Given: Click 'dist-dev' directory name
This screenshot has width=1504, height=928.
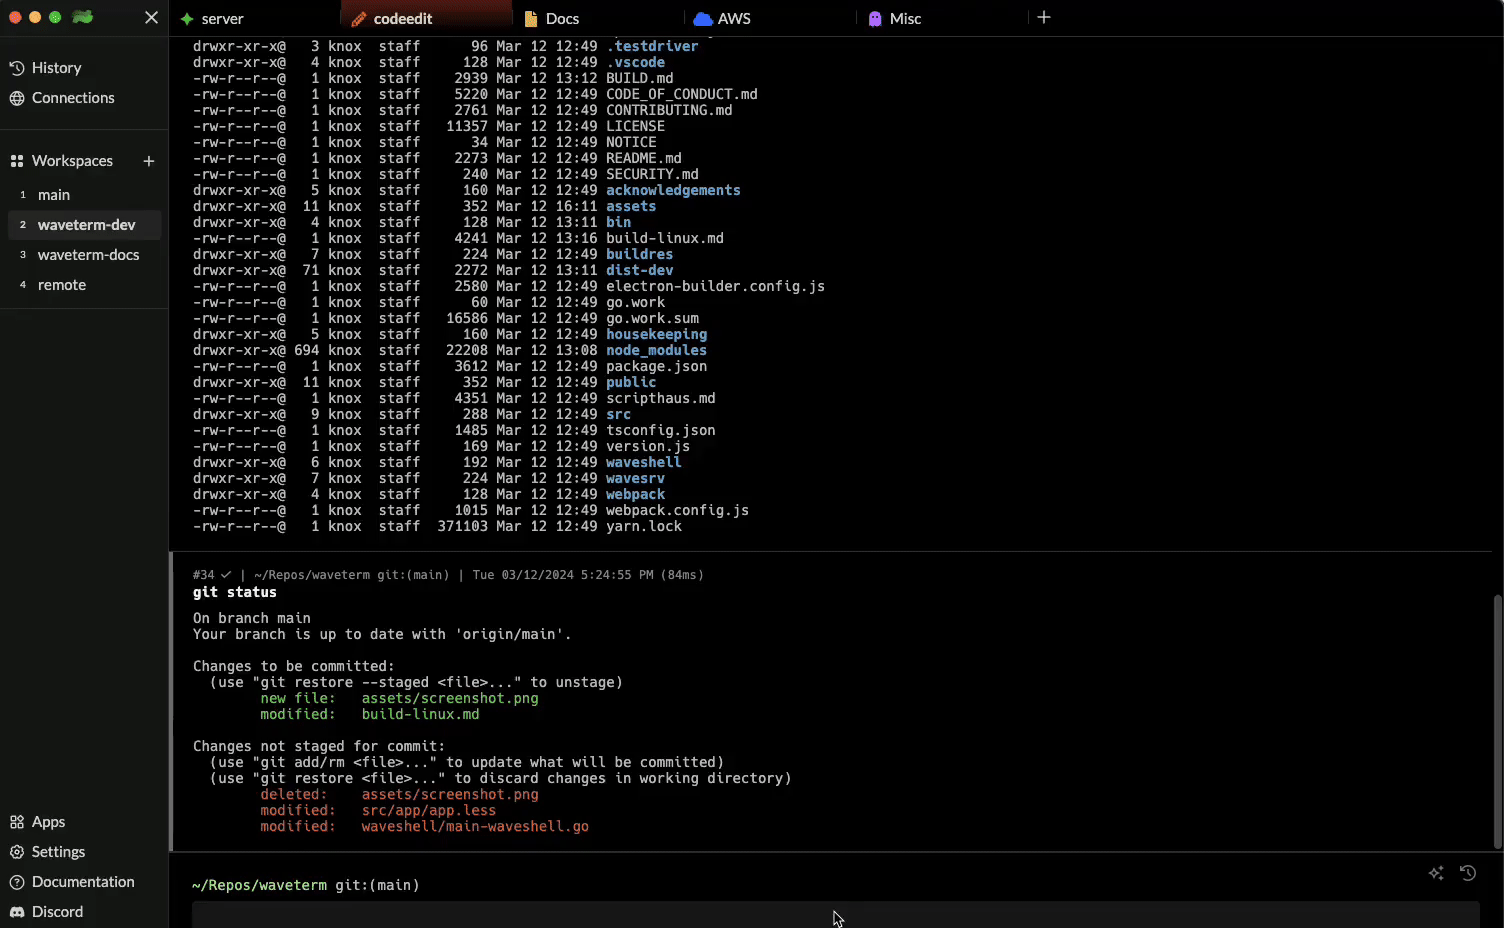Looking at the screenshot, I should tap(640, 270).
